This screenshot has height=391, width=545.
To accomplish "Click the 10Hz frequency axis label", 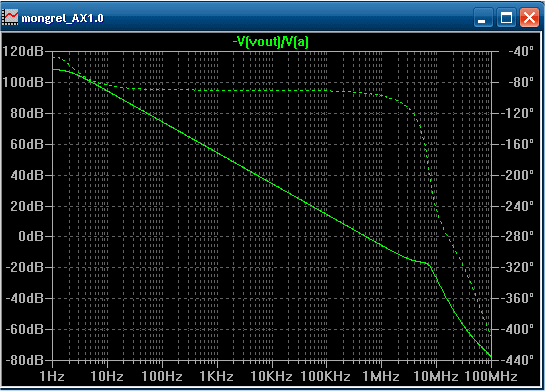I will pyautogui.click(x=107, y=376).
